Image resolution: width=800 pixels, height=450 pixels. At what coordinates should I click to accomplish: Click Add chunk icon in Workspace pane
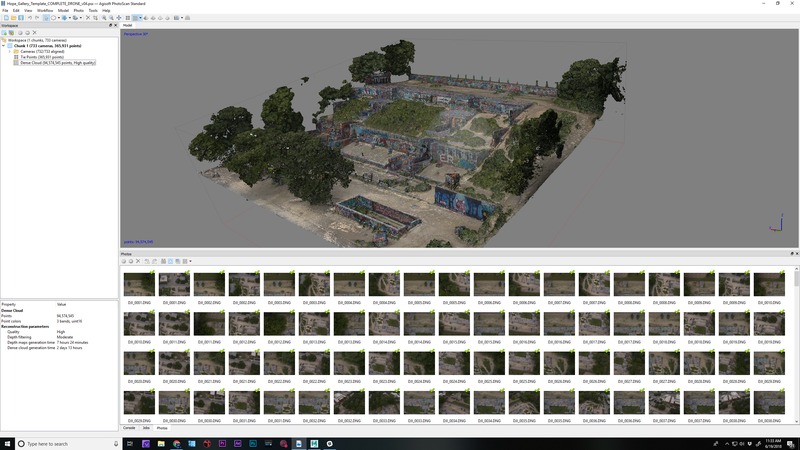(5, 32)
